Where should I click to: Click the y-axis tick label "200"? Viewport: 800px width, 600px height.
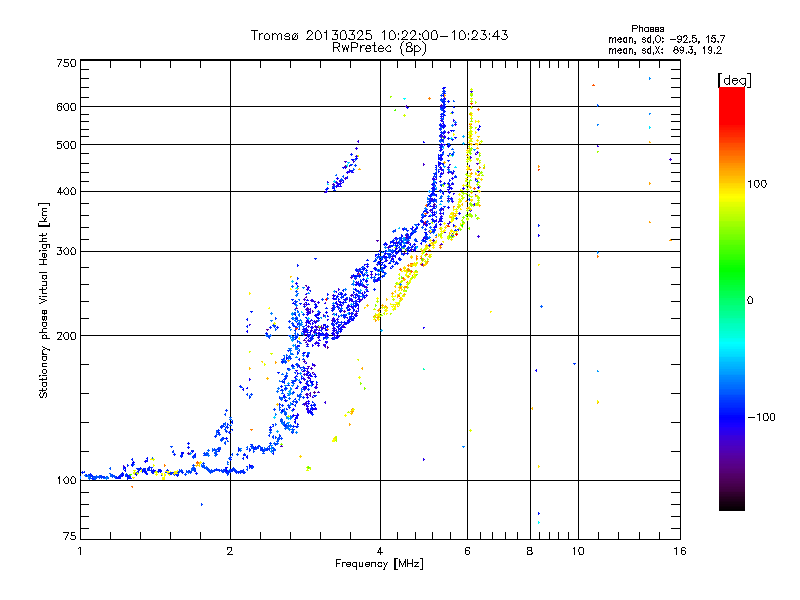(x=66, y=336)
